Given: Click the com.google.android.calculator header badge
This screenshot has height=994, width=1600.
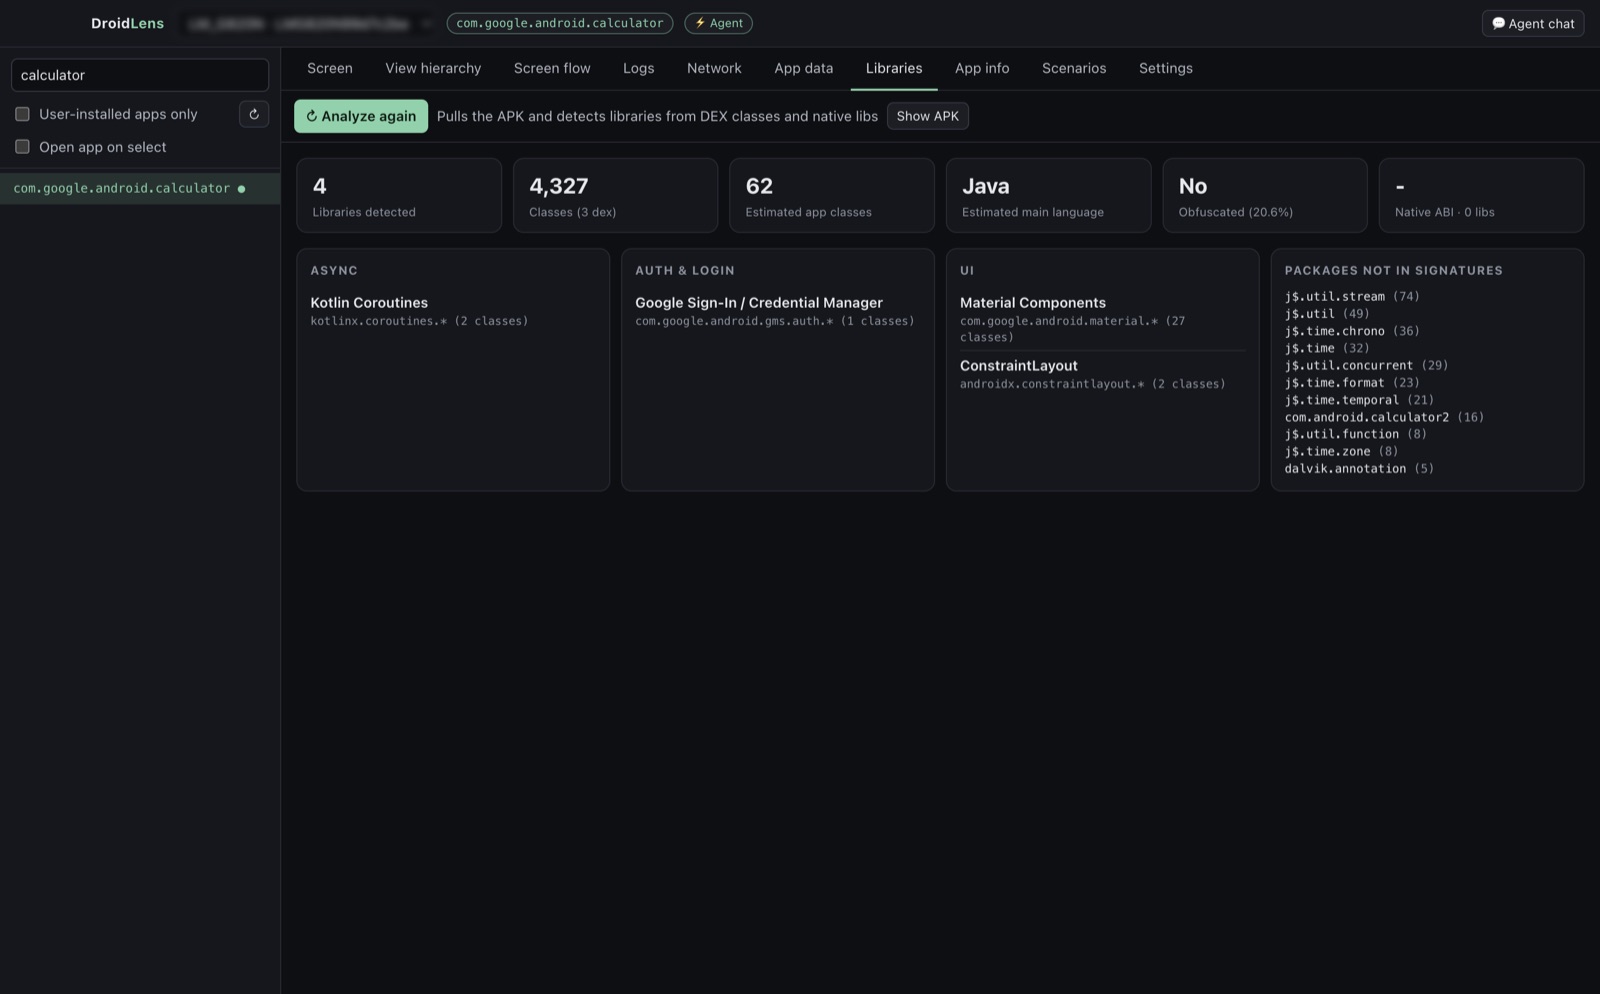Looking at the screenshot, I should pos(559,23).
